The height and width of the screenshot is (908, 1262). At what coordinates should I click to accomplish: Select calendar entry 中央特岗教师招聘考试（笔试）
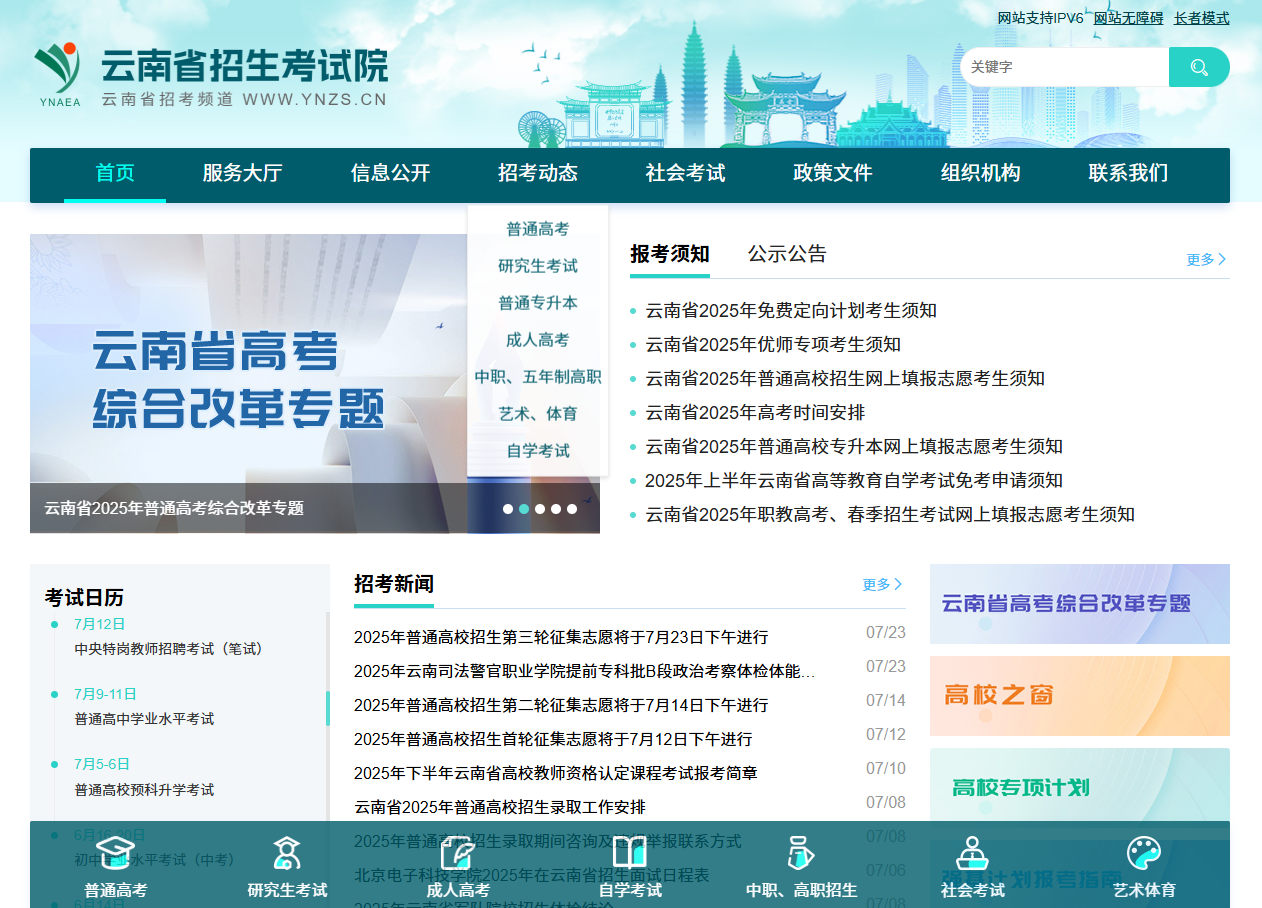pos(169,649)
